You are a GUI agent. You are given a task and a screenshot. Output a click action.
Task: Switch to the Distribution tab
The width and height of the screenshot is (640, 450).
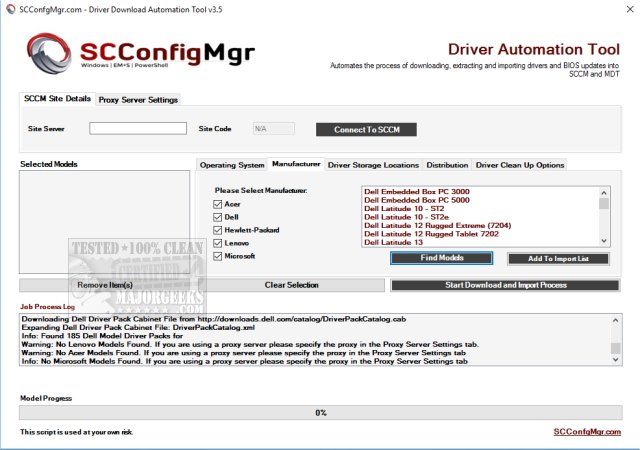[x=447, y=165]
